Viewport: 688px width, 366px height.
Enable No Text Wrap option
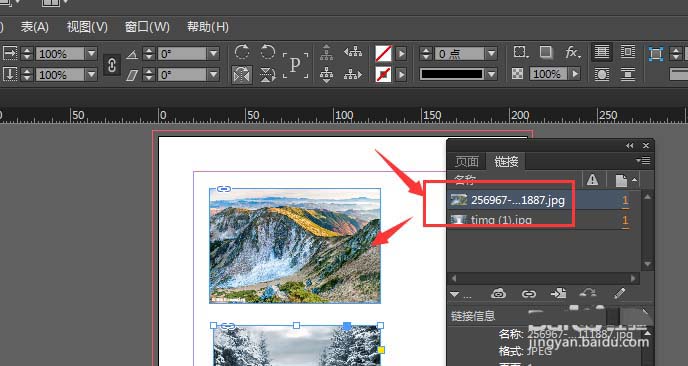602,53
